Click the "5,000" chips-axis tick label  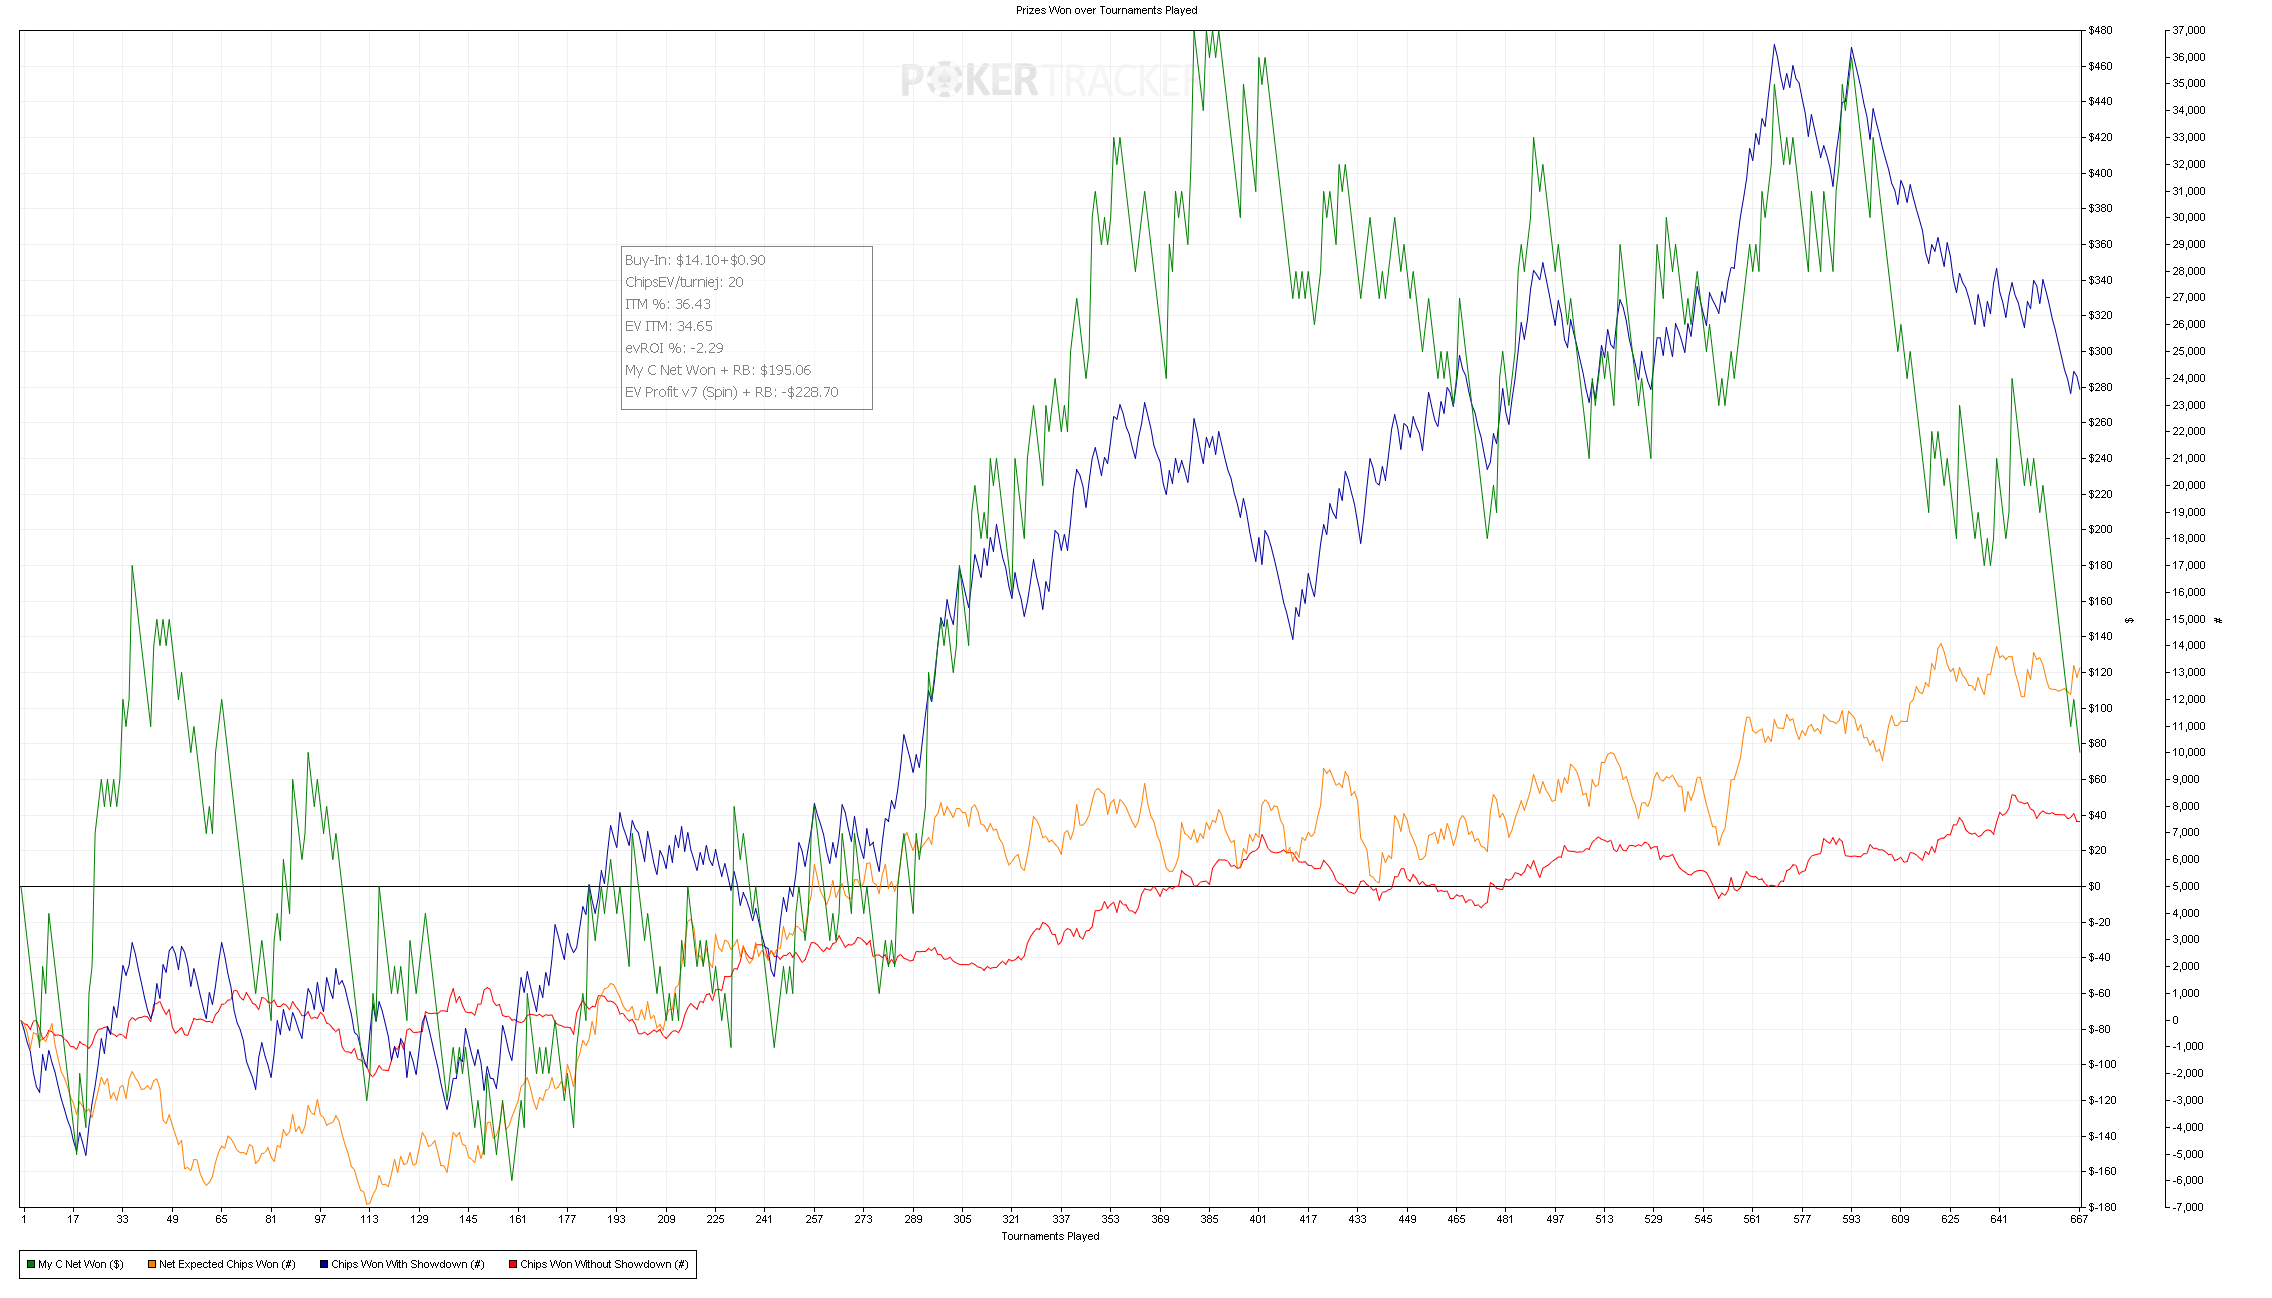coord(2185,886)
